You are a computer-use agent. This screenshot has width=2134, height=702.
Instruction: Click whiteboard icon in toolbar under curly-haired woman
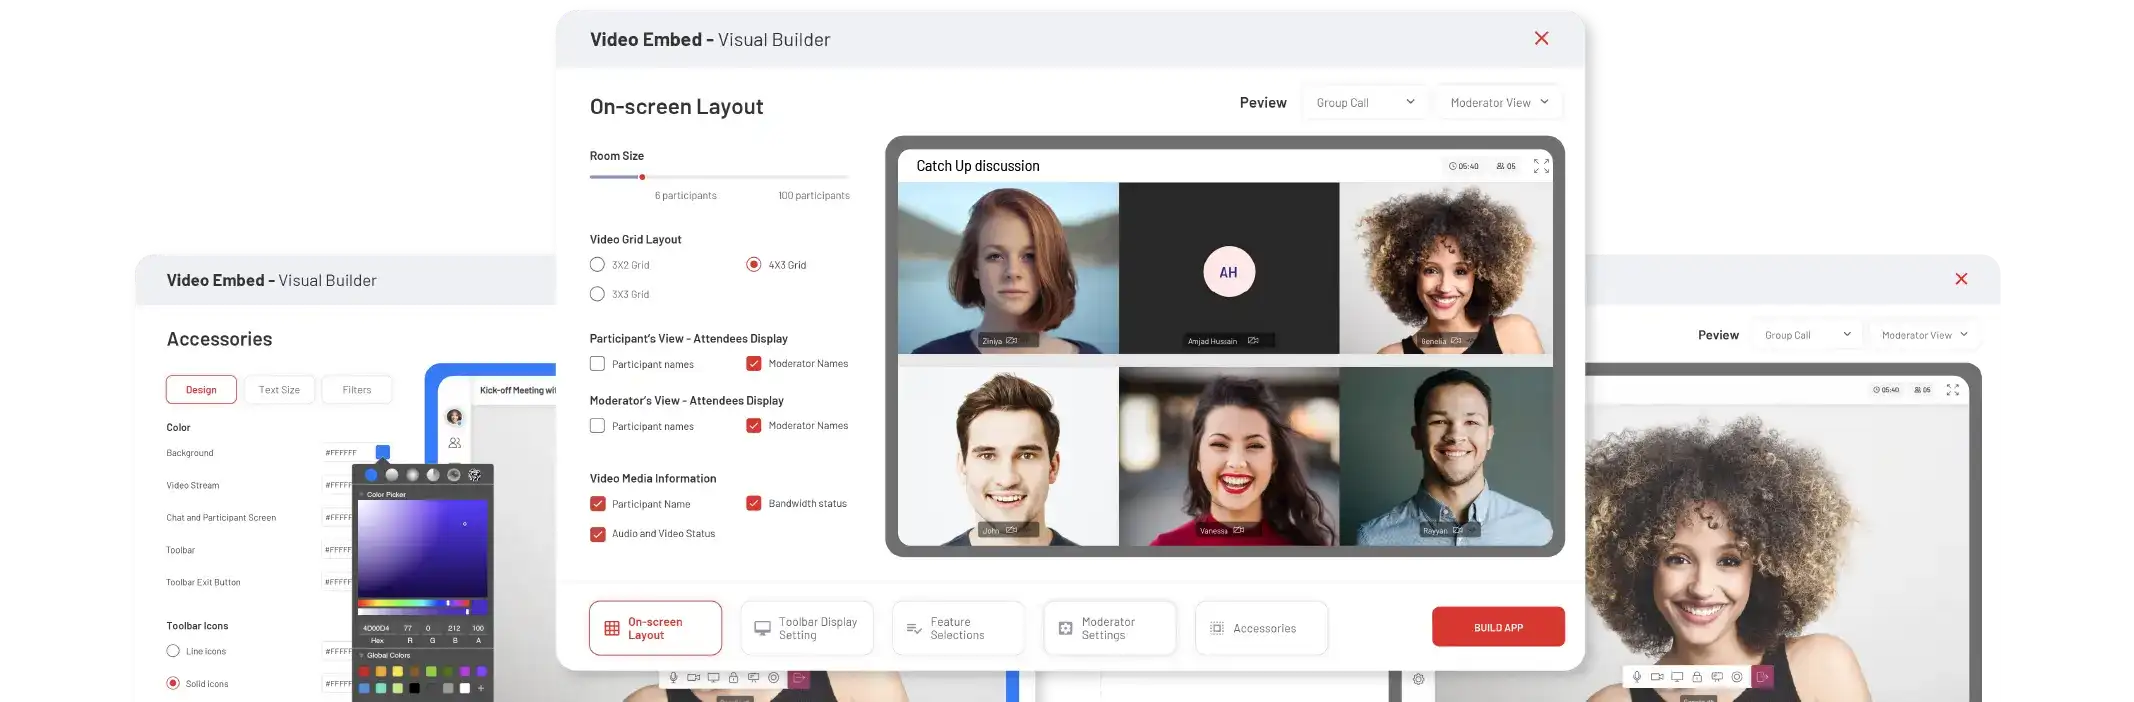[x=1717, y=677]
